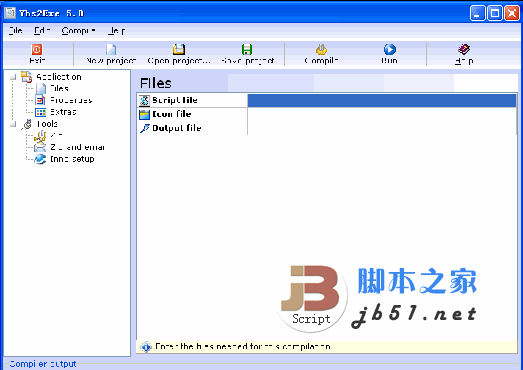
Task: Collapse the Application tree node
Action: (x=13, y=77)
